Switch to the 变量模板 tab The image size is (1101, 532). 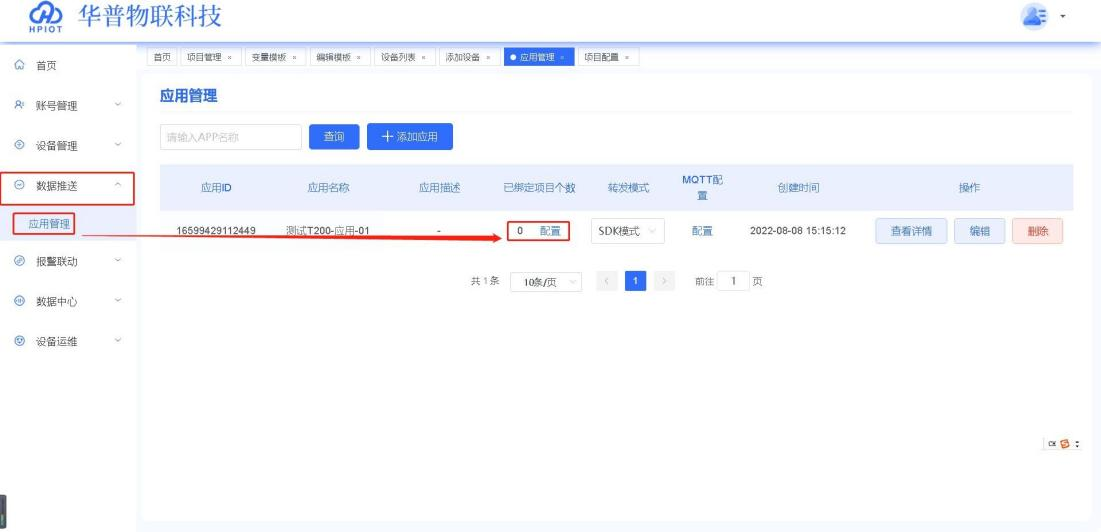click(x=275, y=58)
